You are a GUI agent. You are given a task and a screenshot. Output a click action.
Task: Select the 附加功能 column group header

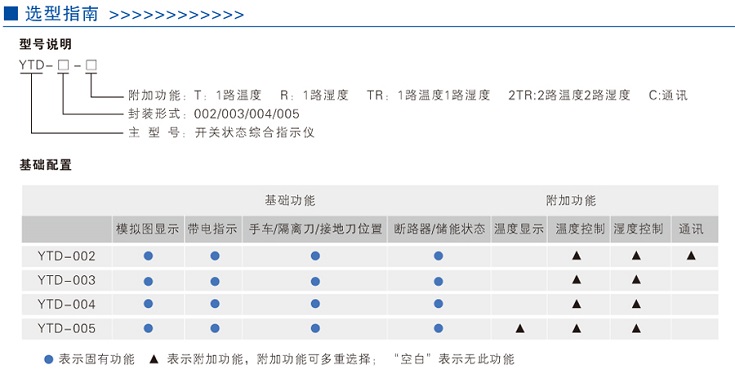571,201
